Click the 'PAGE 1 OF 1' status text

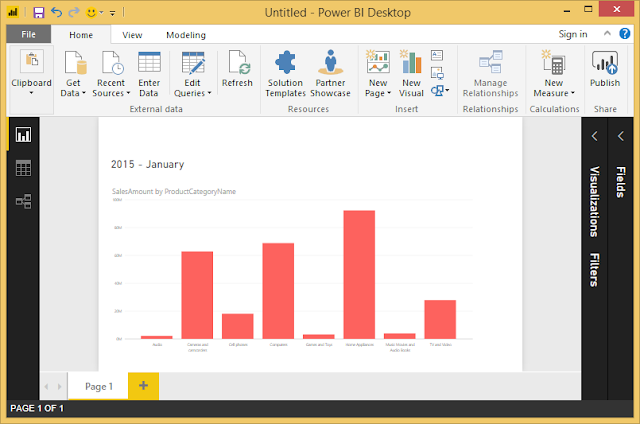(x=37, y=408)
